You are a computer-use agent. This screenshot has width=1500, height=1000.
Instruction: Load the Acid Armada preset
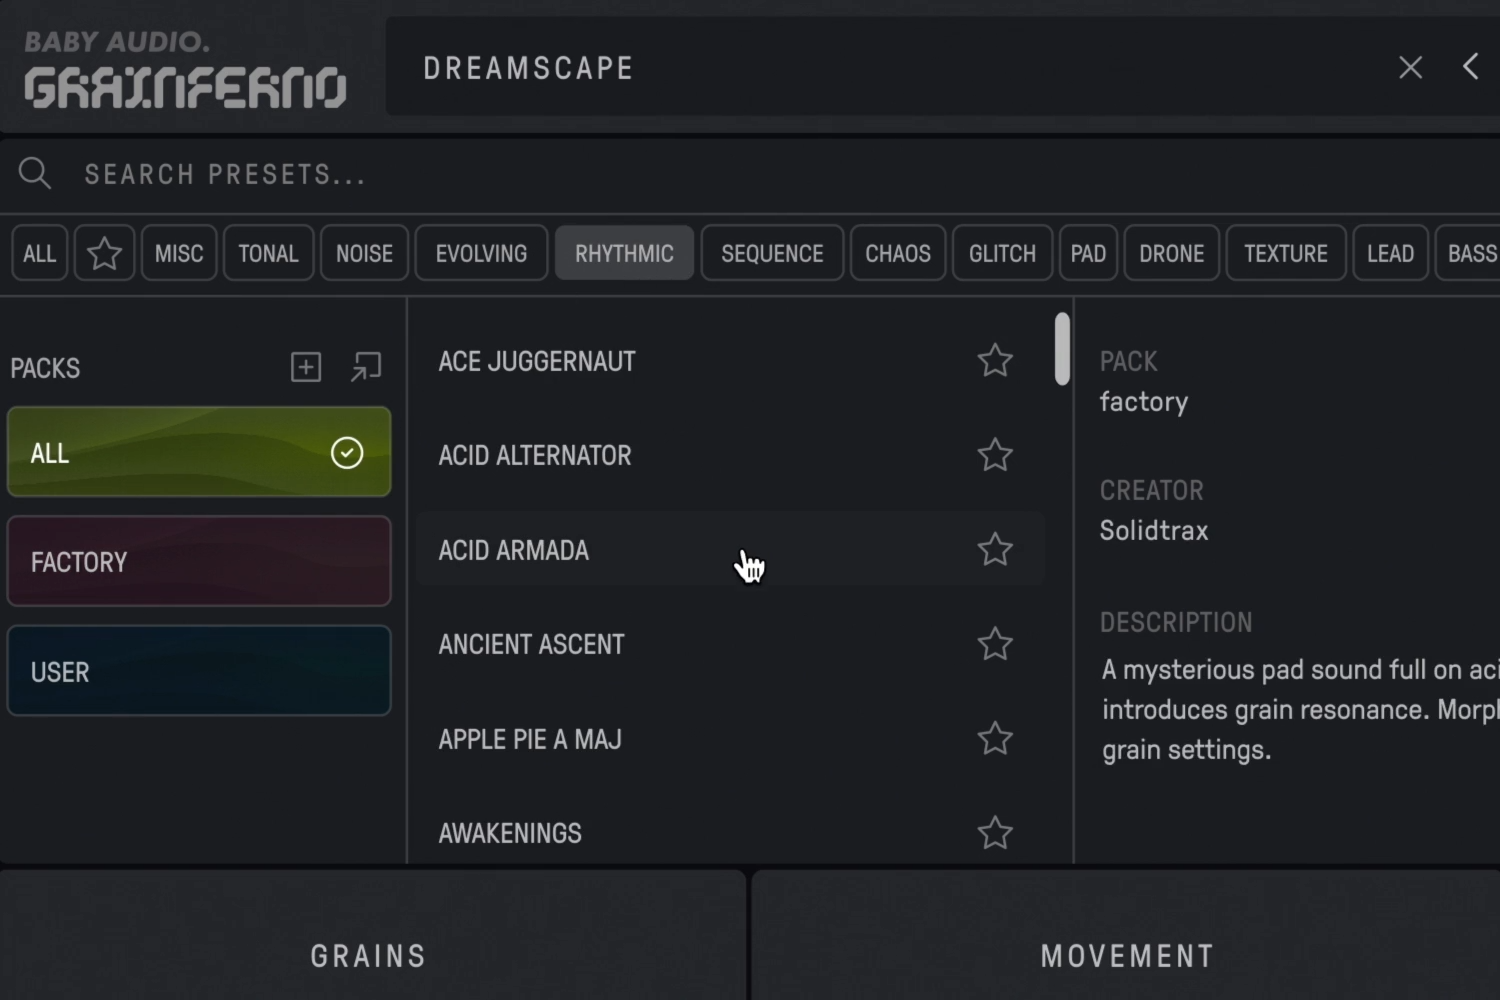pyautogui.click(x=514, y=550)
